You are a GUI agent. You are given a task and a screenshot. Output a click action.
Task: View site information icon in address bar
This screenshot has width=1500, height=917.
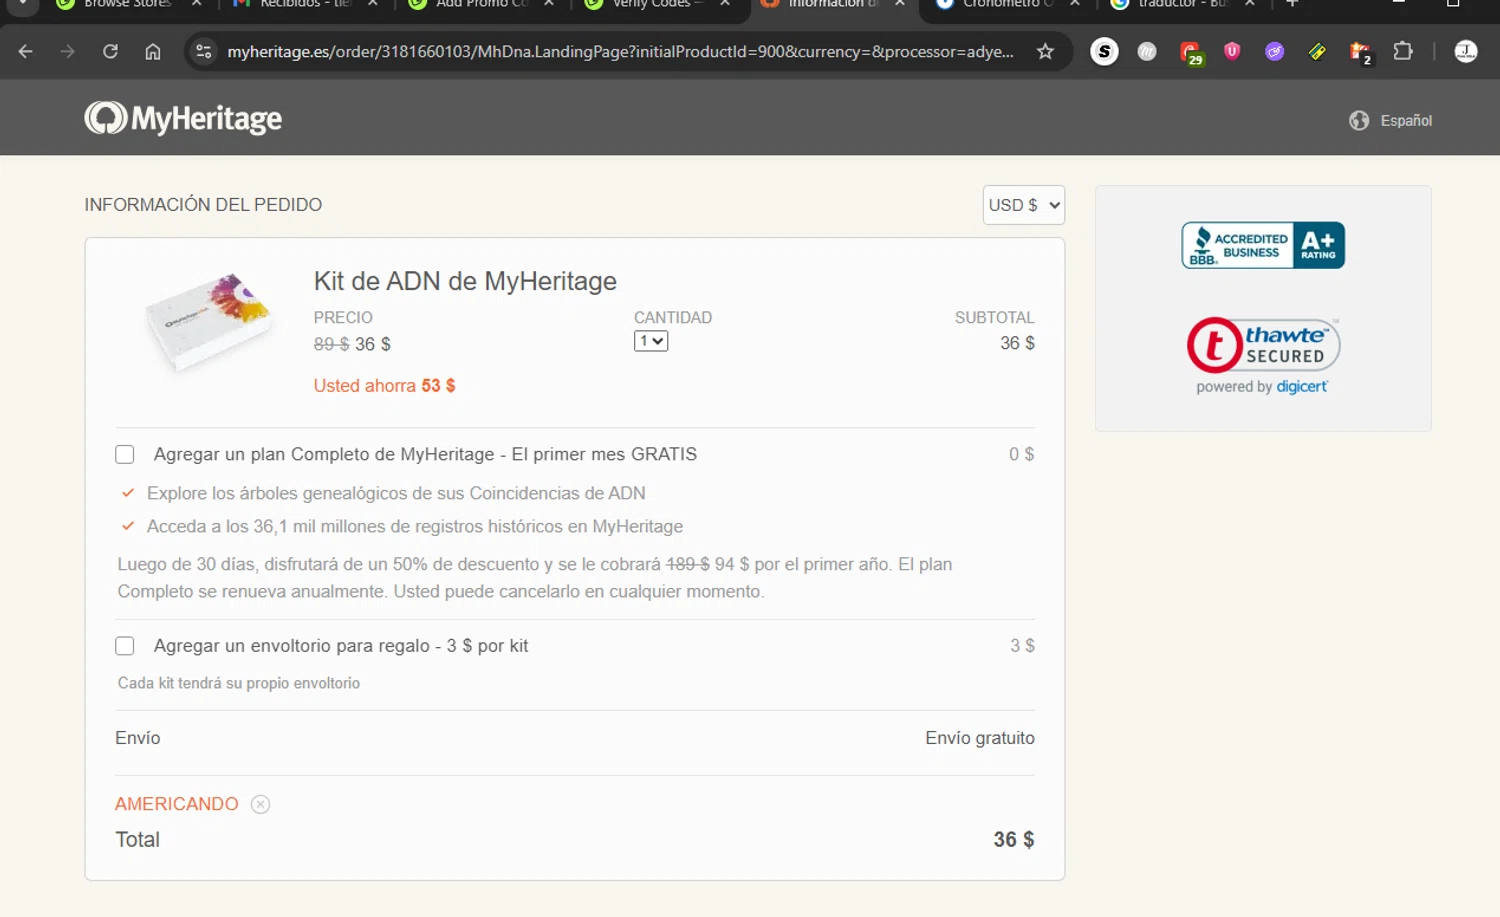pyautogui.click(x=204, y=51)
